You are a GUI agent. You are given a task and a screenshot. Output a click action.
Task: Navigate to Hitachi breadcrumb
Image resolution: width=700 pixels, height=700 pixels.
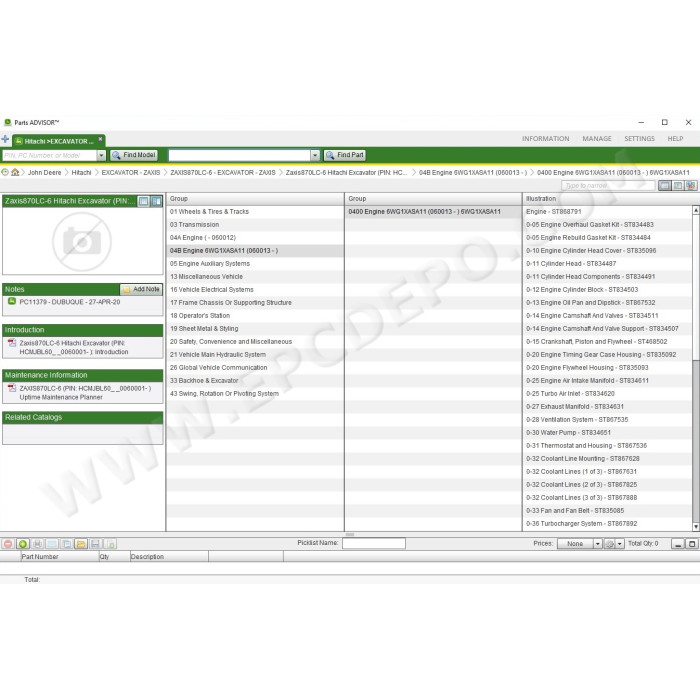pyautogui.click(x=81, y=172)
